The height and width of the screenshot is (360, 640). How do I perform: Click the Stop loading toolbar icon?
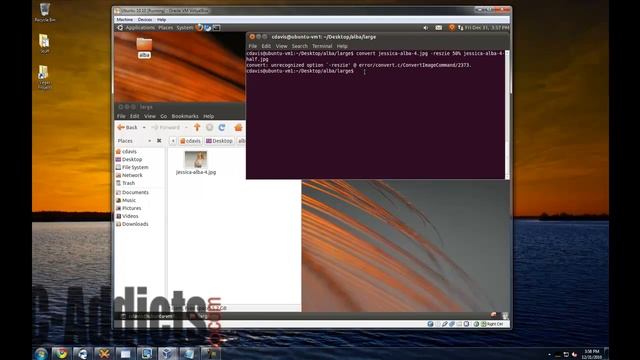pos(209,127)
